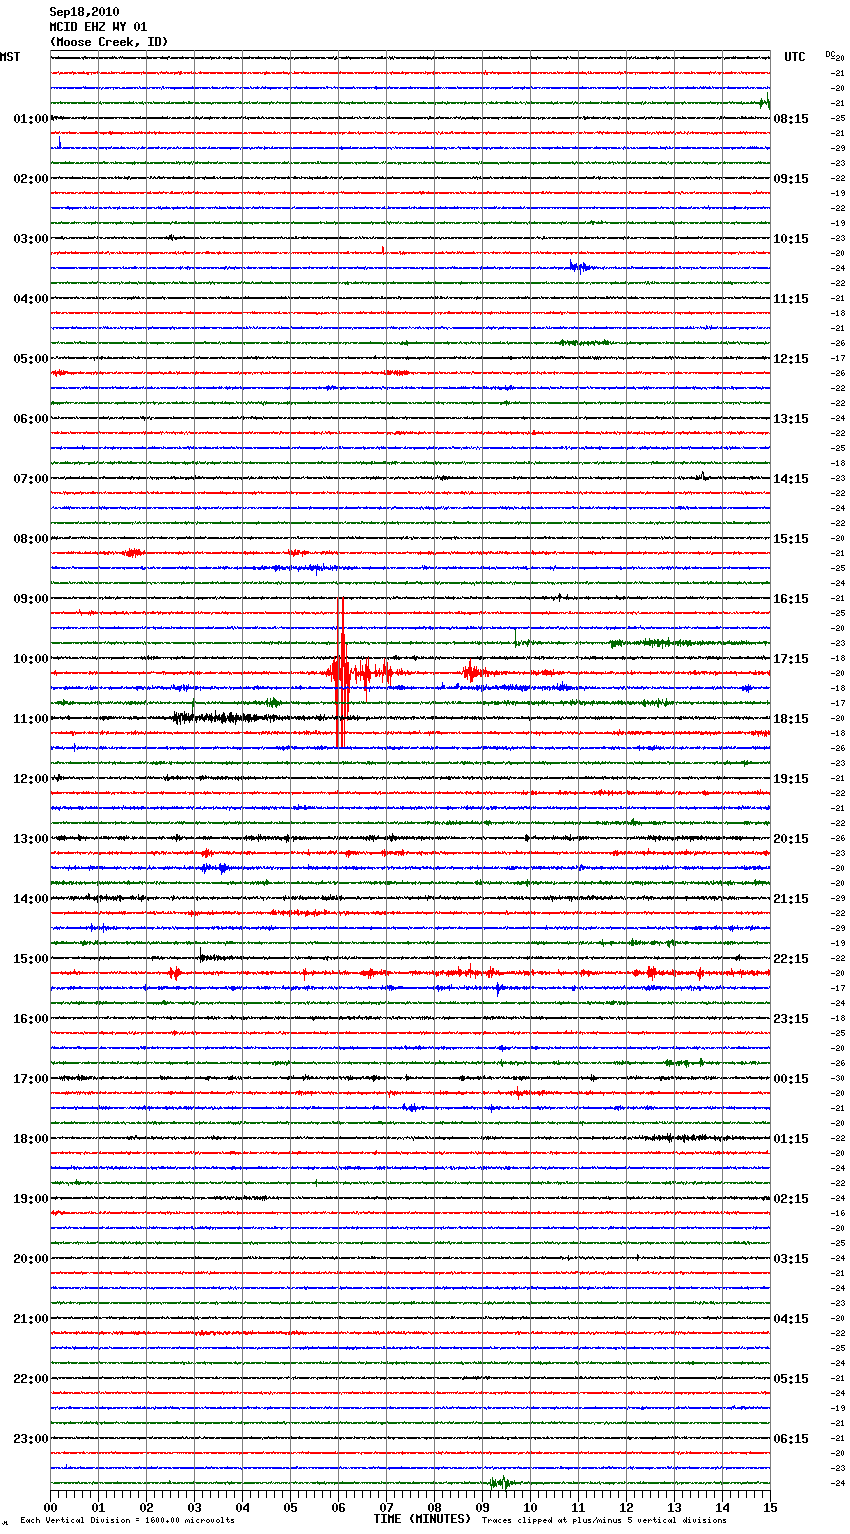Click the MST time zone header

[x=10, y=57]
